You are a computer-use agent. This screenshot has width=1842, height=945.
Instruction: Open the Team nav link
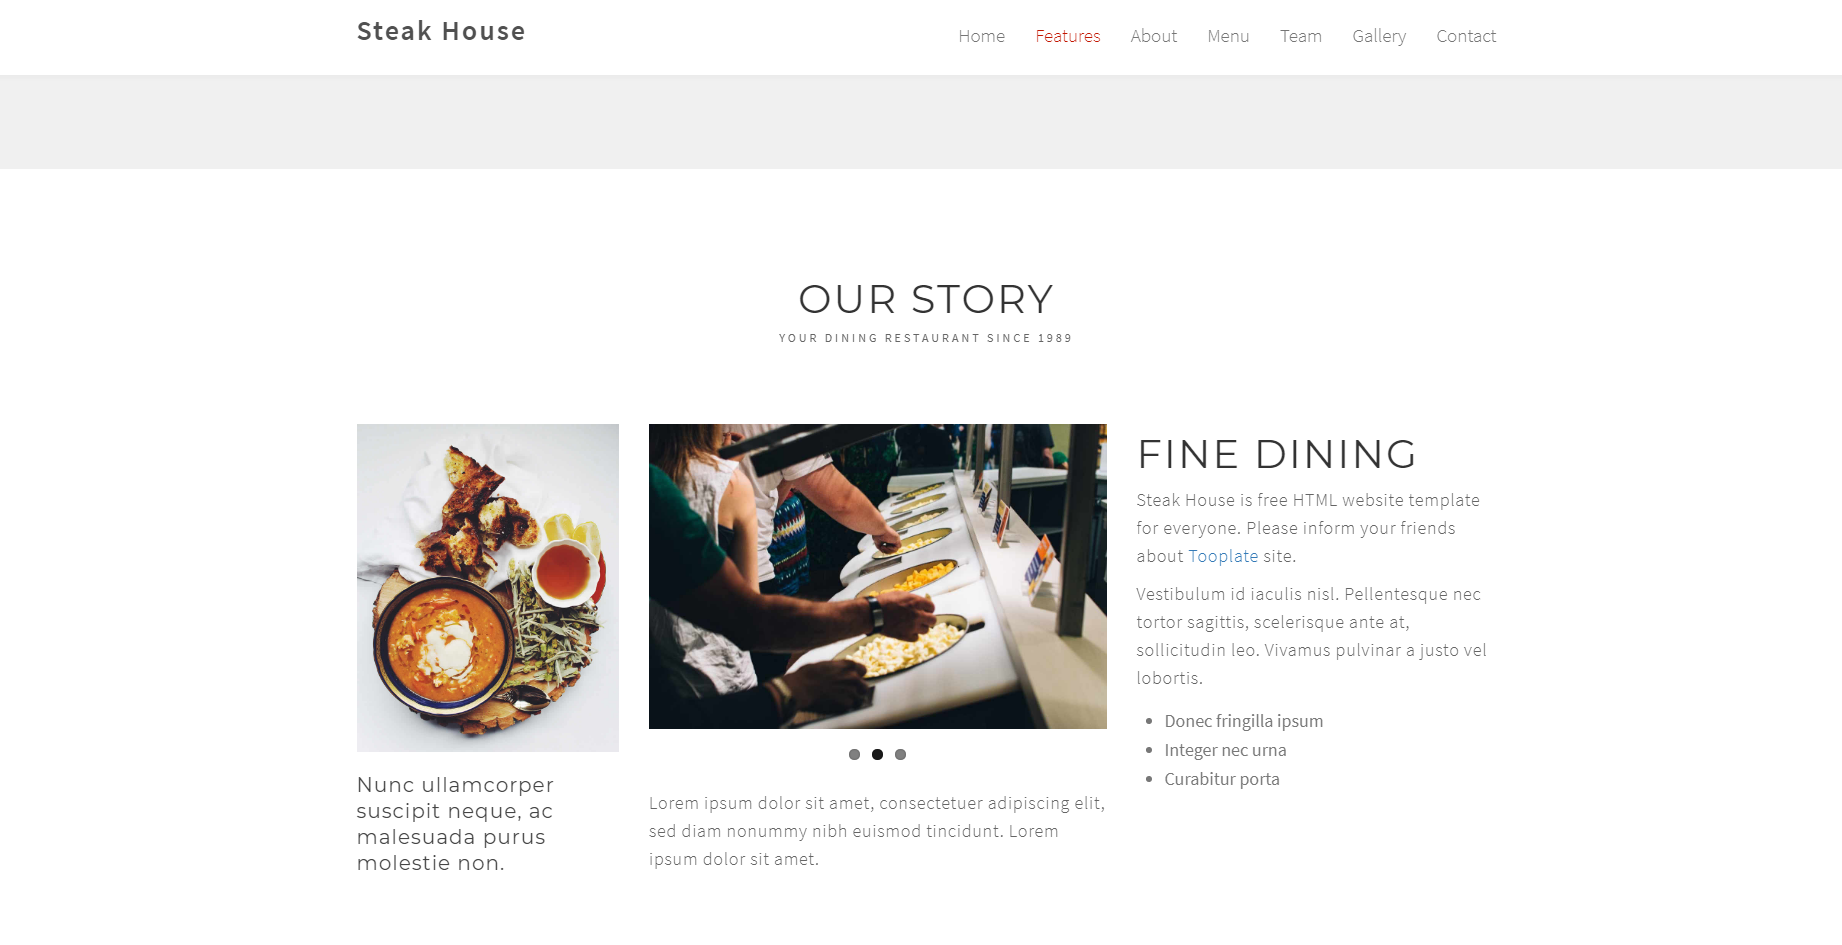pyautogui.click(x=1300, y=36)
